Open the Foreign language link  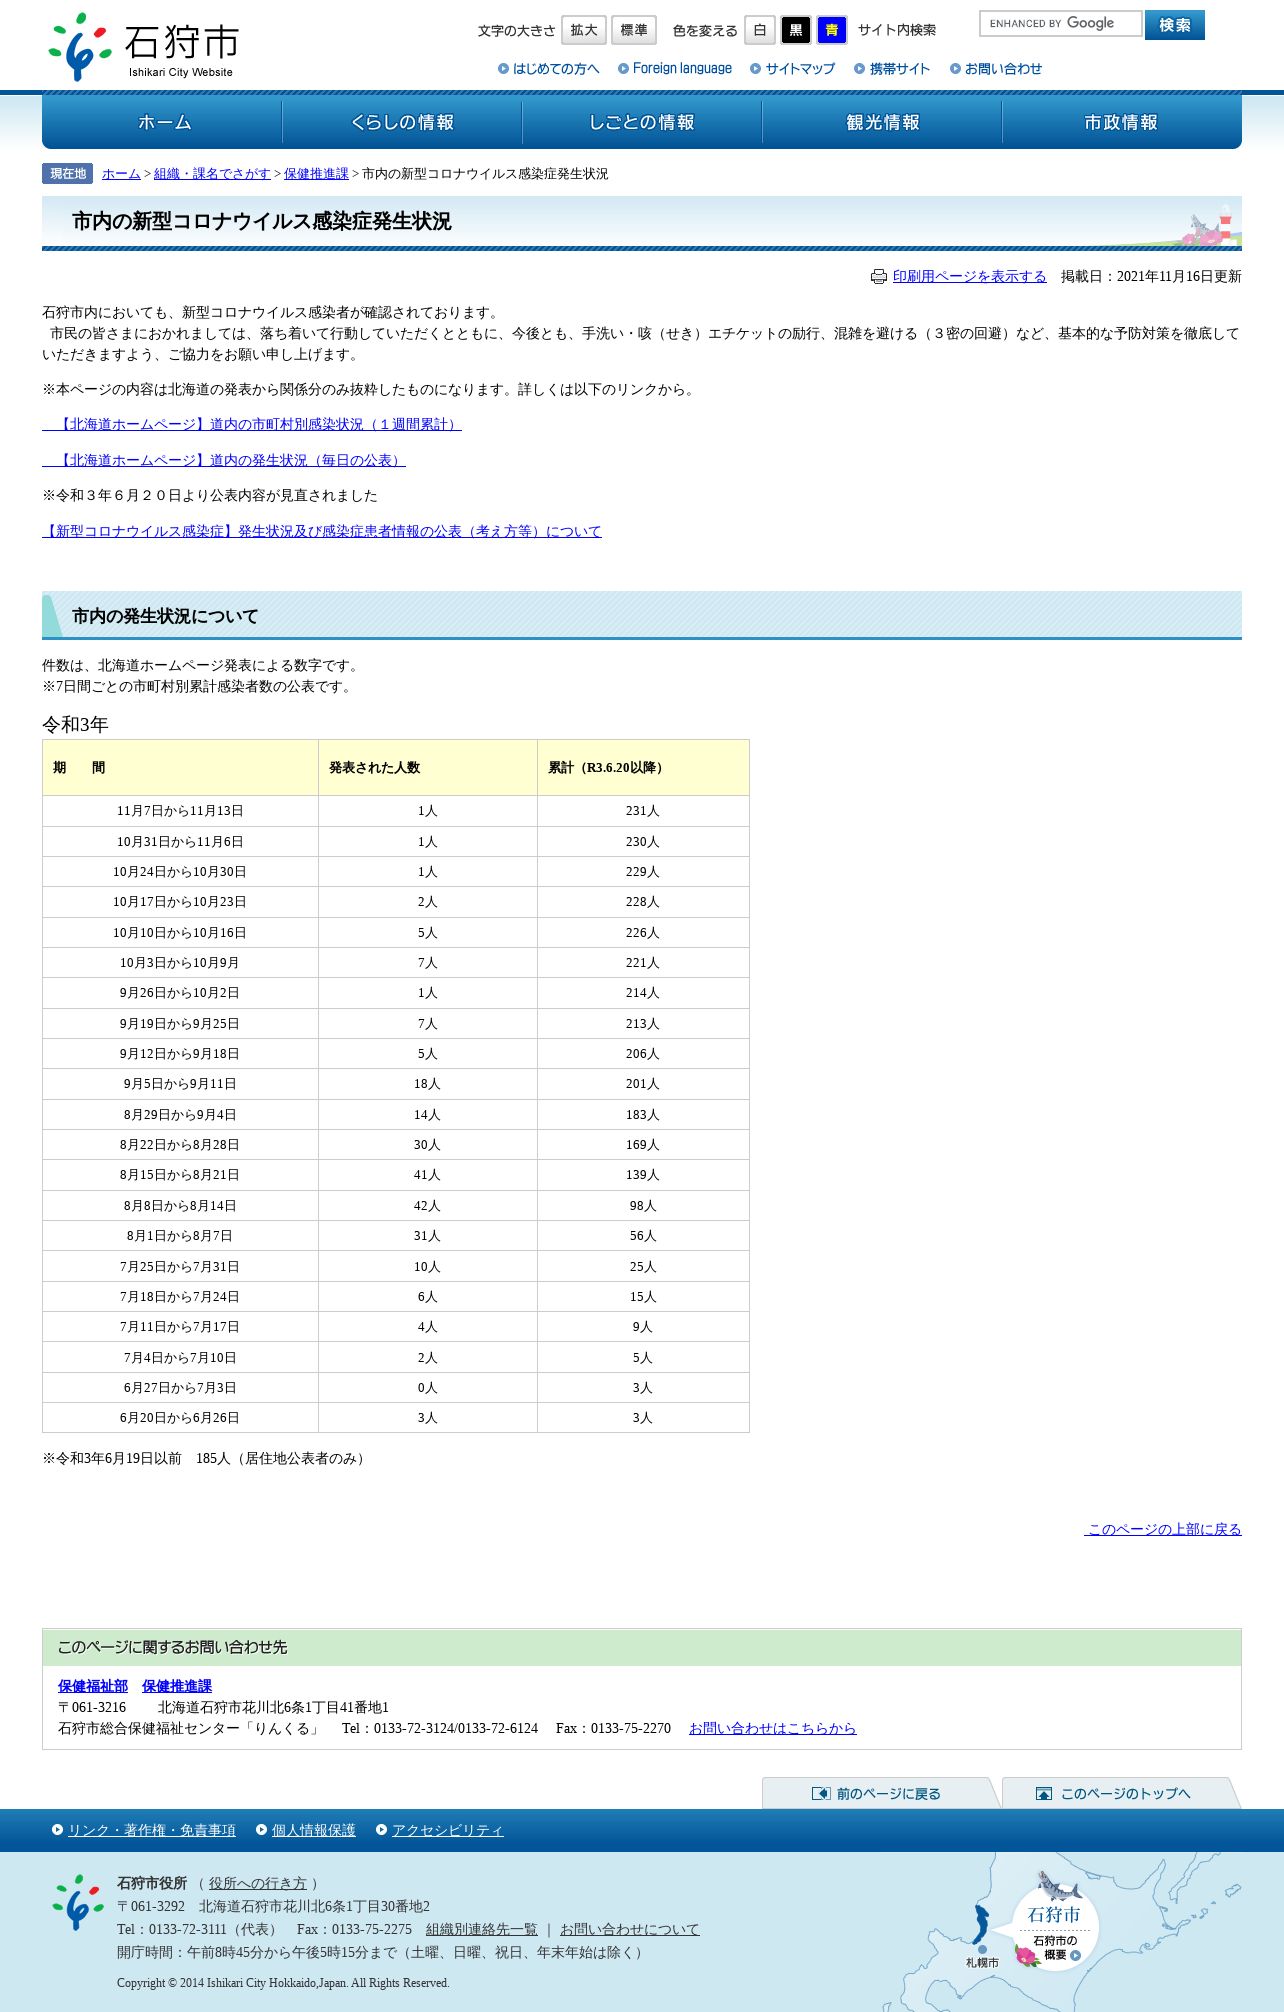675,69
